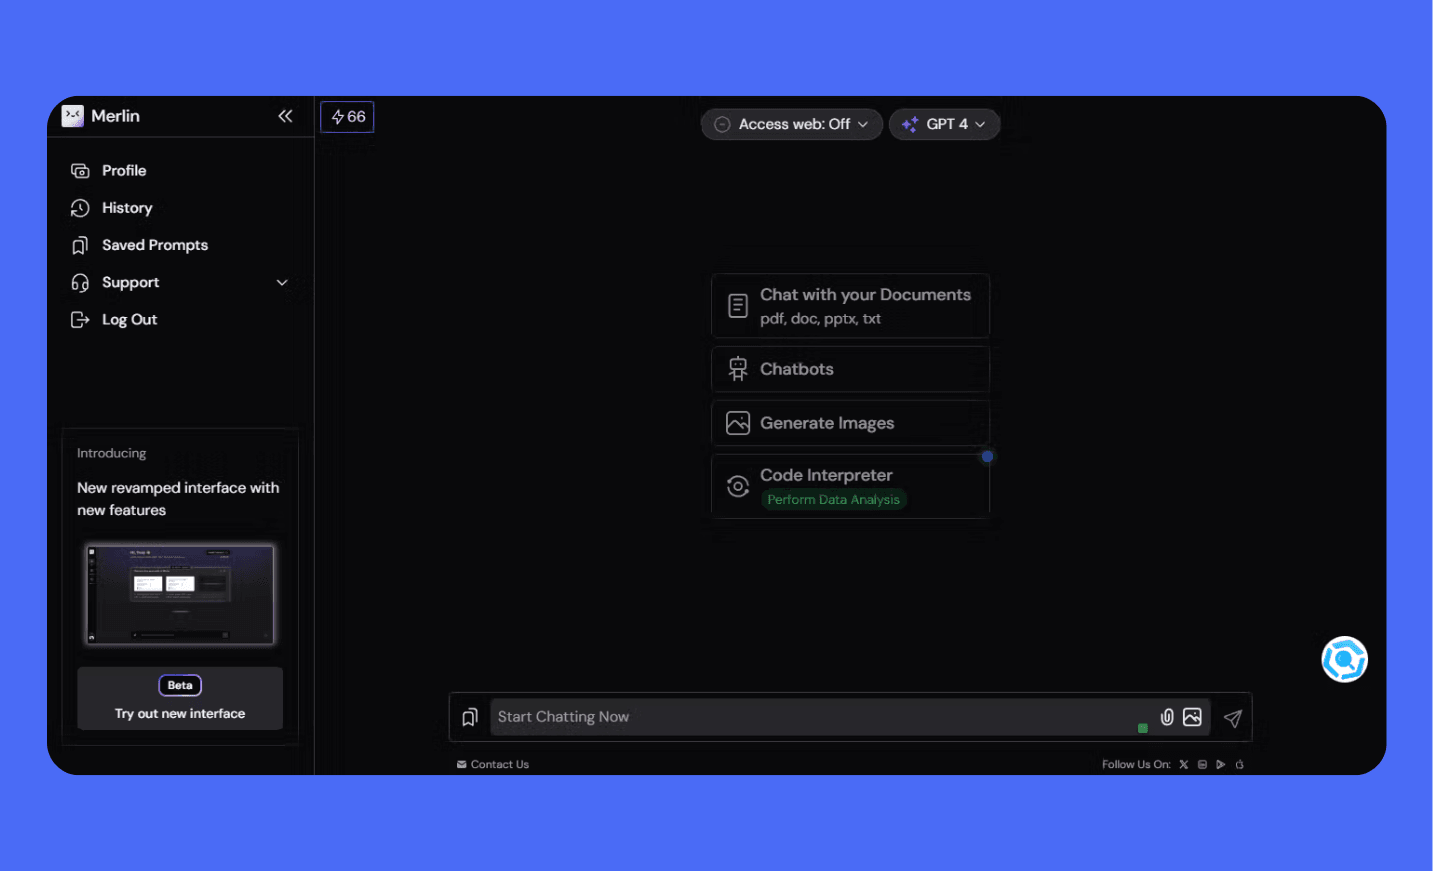
Task: Click 'New revamped interface with new features' text
Action: pyautogui.click(x=178, y=499)
